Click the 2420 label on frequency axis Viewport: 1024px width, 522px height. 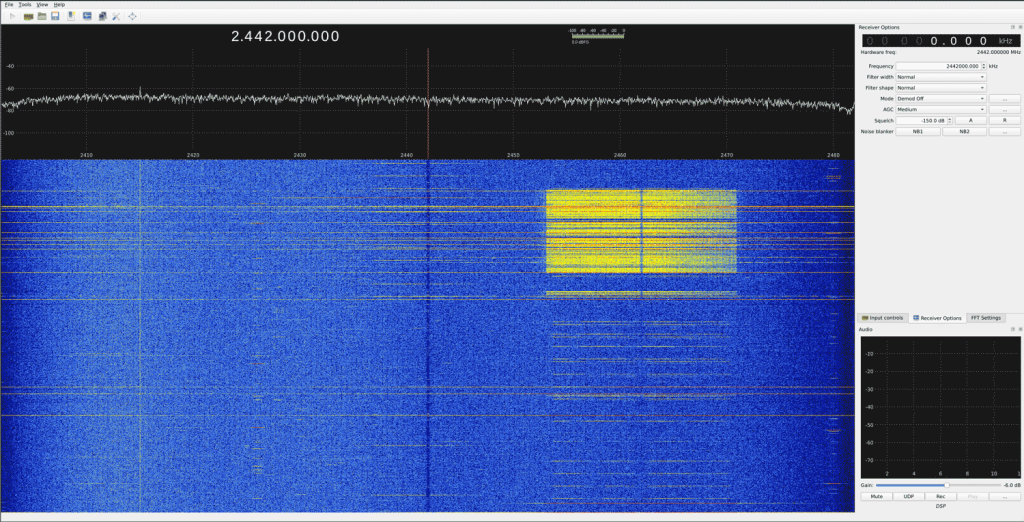coord(193,155)
